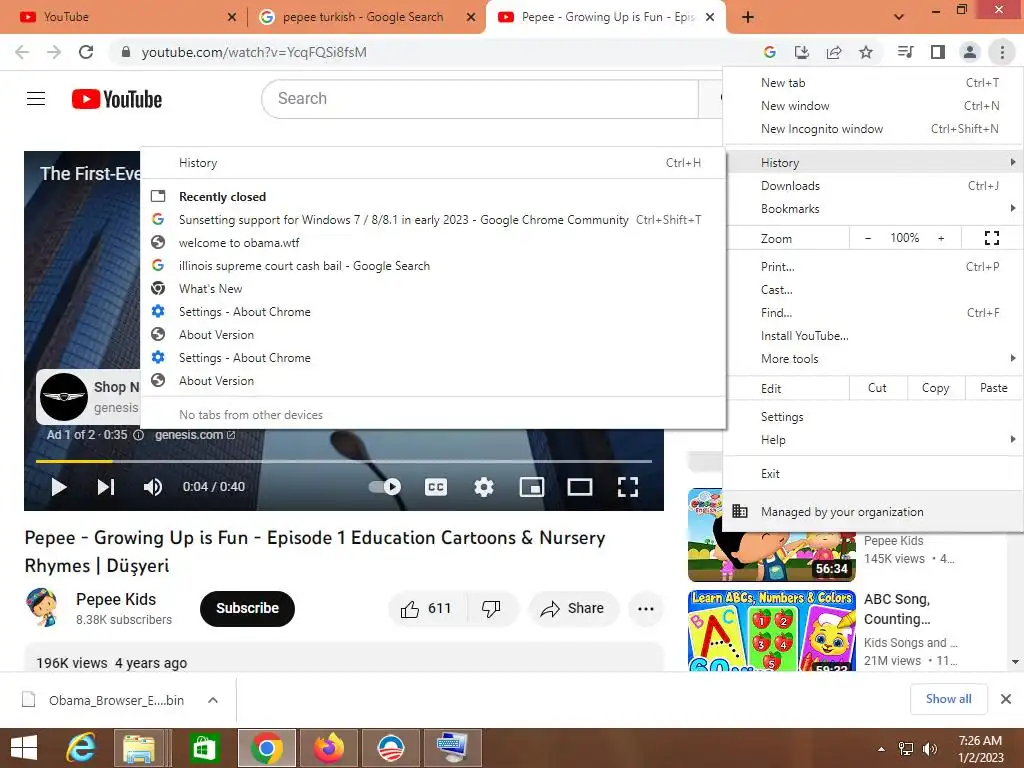
Task: Bookmark this page with the star icon
Action: point(866,52)
